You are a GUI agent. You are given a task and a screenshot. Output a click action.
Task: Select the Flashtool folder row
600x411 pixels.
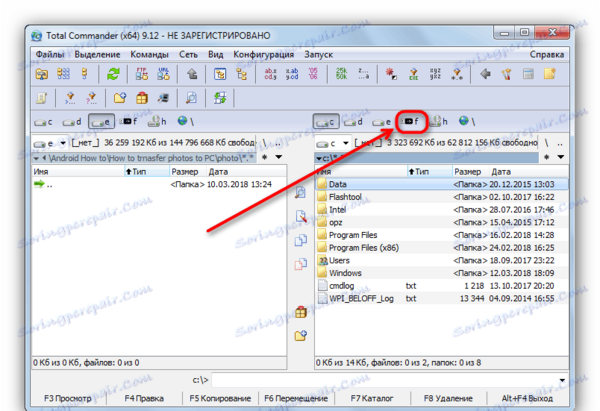click(x=442, y=197)
